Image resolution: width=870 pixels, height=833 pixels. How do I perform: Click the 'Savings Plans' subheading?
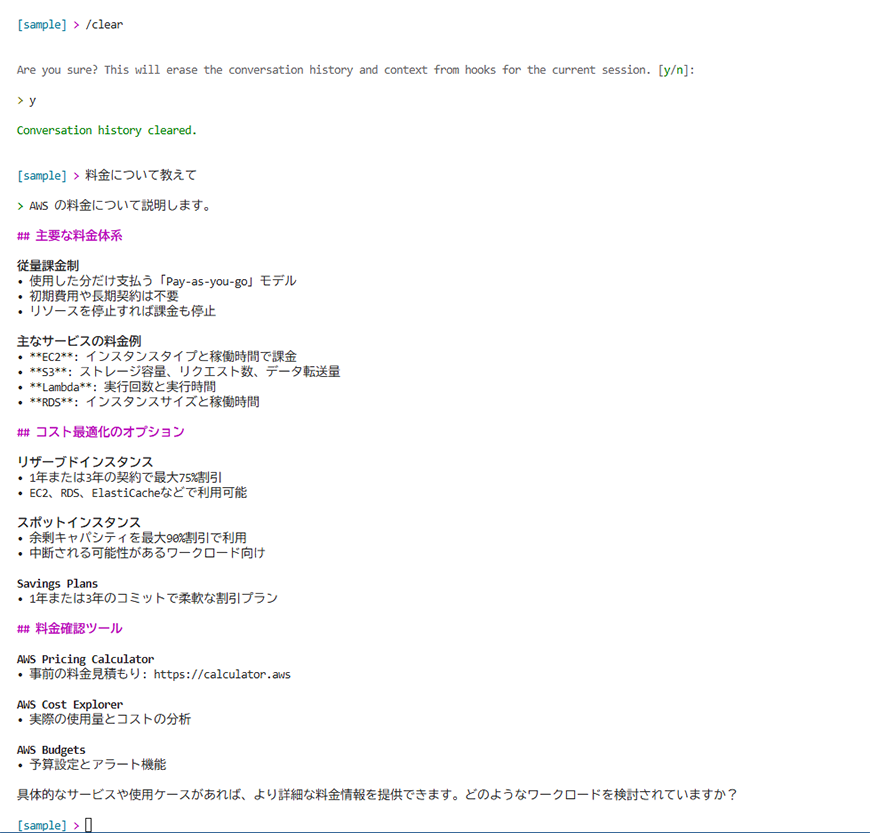tap(57, 583)
